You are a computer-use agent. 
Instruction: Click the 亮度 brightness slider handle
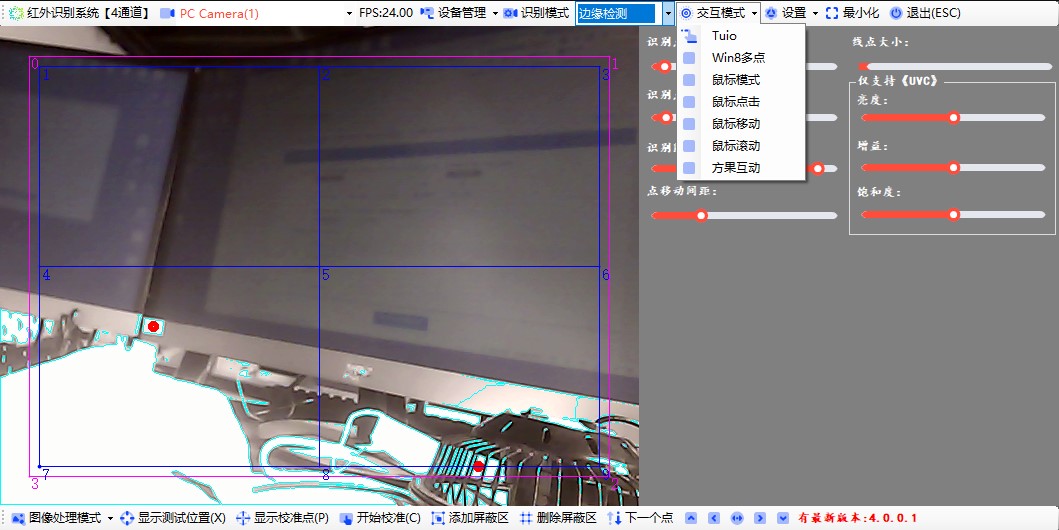(x=954, y=117)
